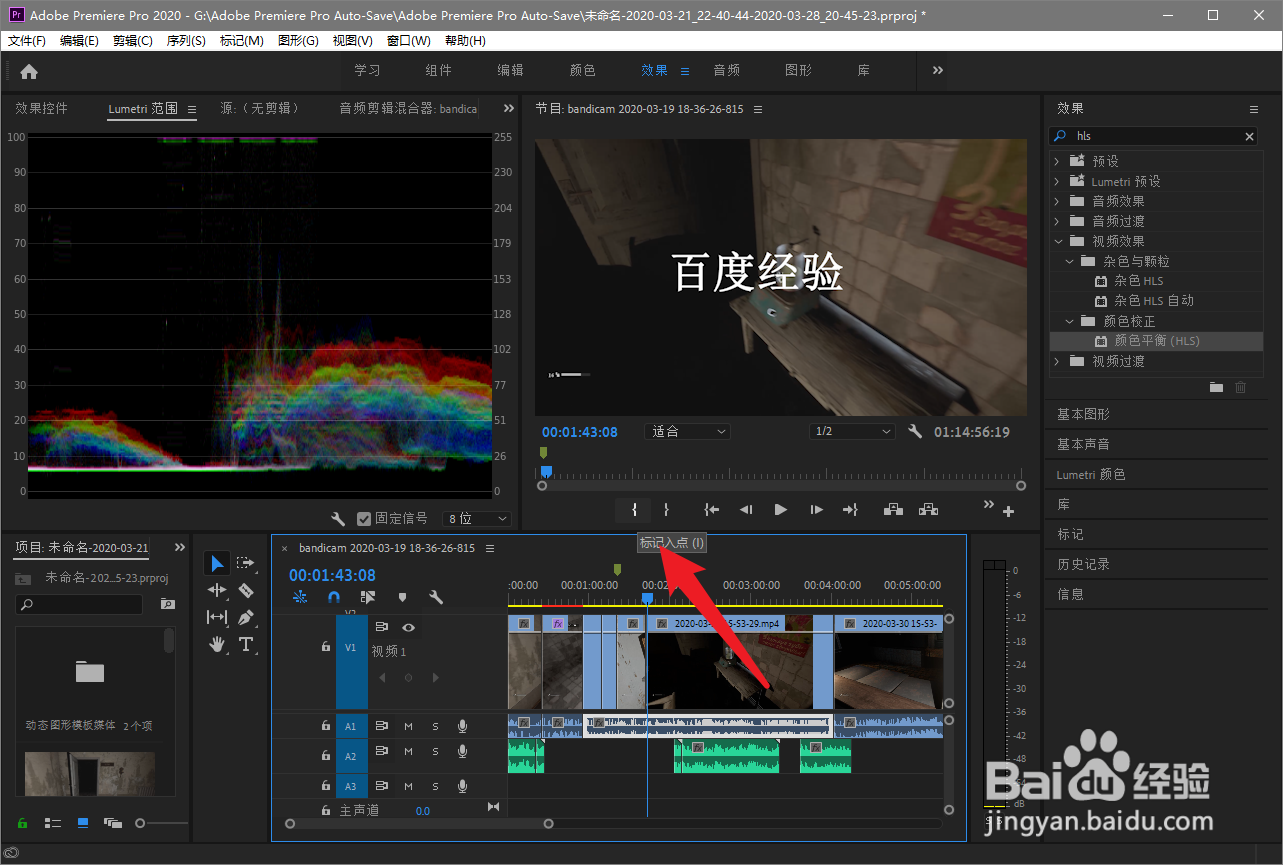Screen dimensions: 1283x865
Task: Select the Track Select Forward tool
Action: [246, 563]
